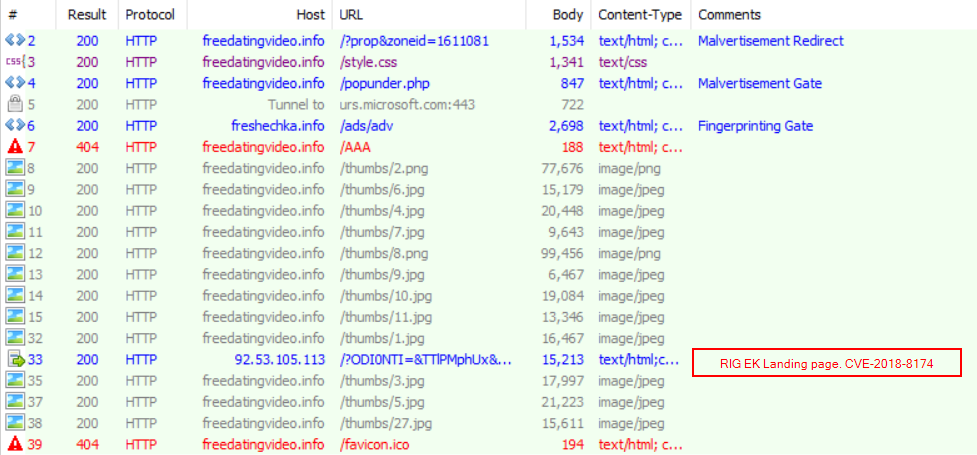Screen dimensions: 977x455
Task: Click the warning icon on favicon.ico session 39
Action: (15, 445)
